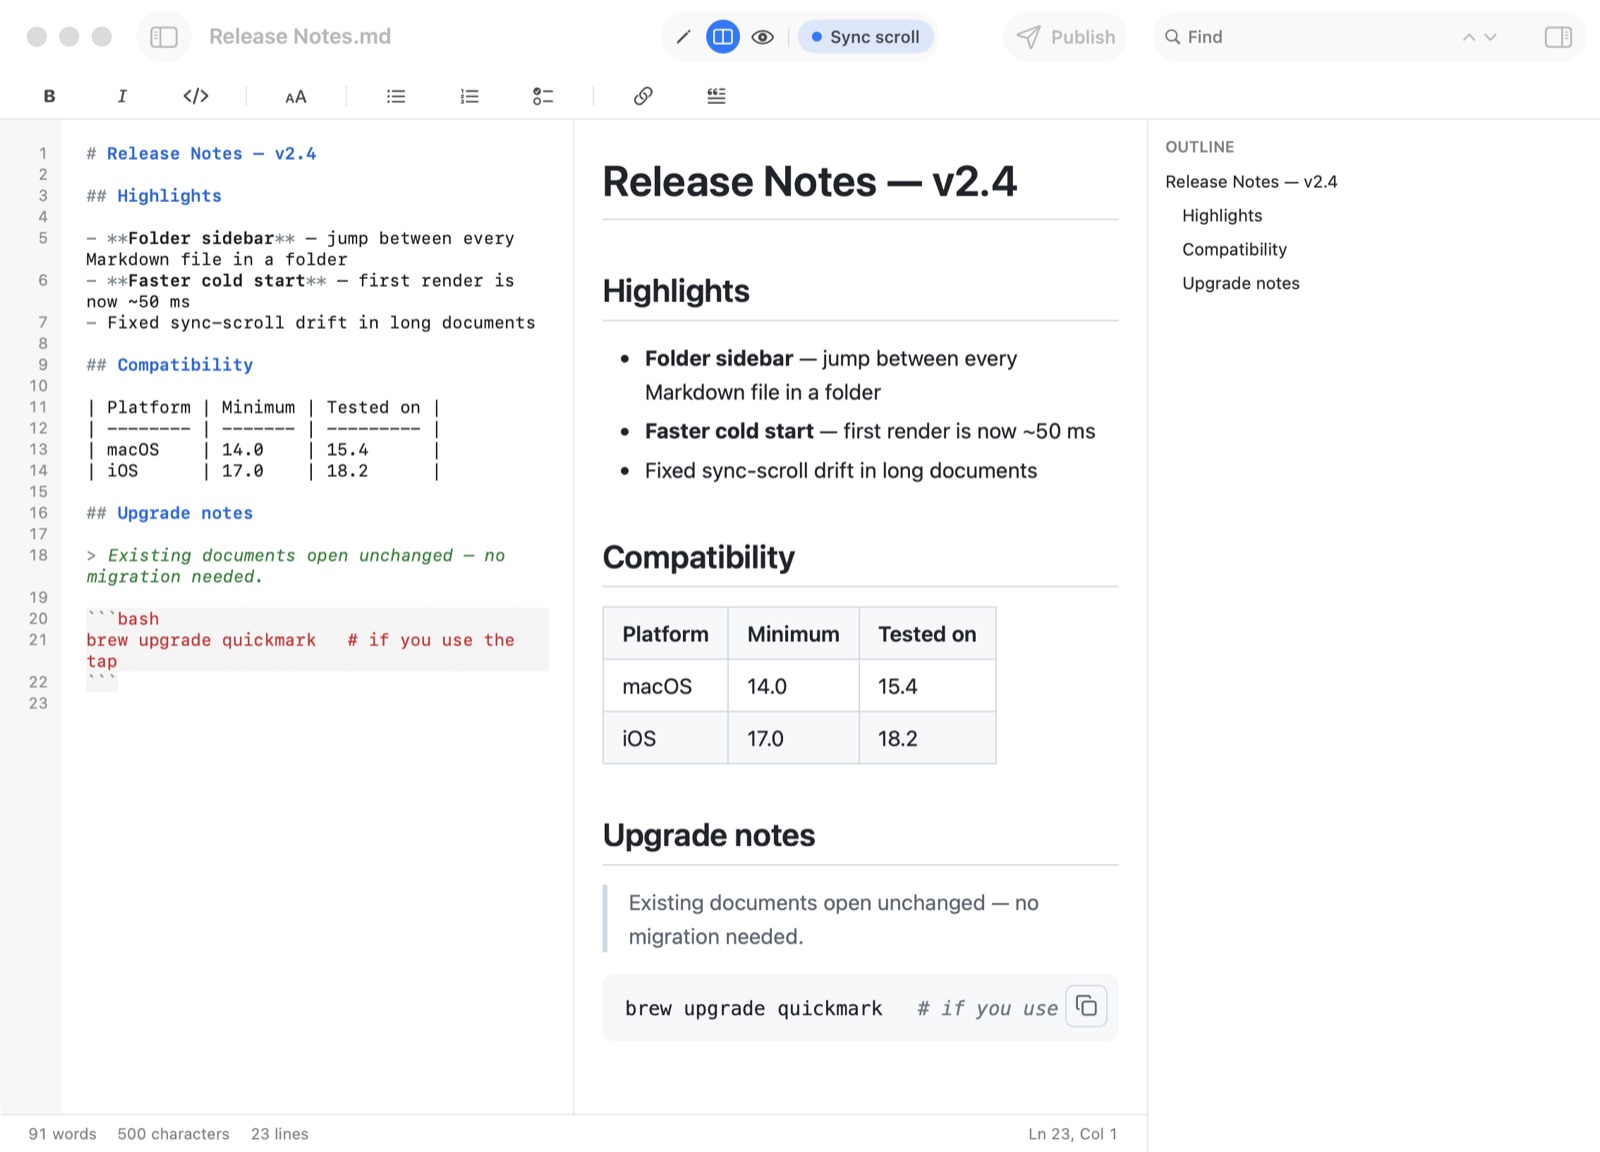Click the preview blockquote about existing documents

[x=860, y=919]
